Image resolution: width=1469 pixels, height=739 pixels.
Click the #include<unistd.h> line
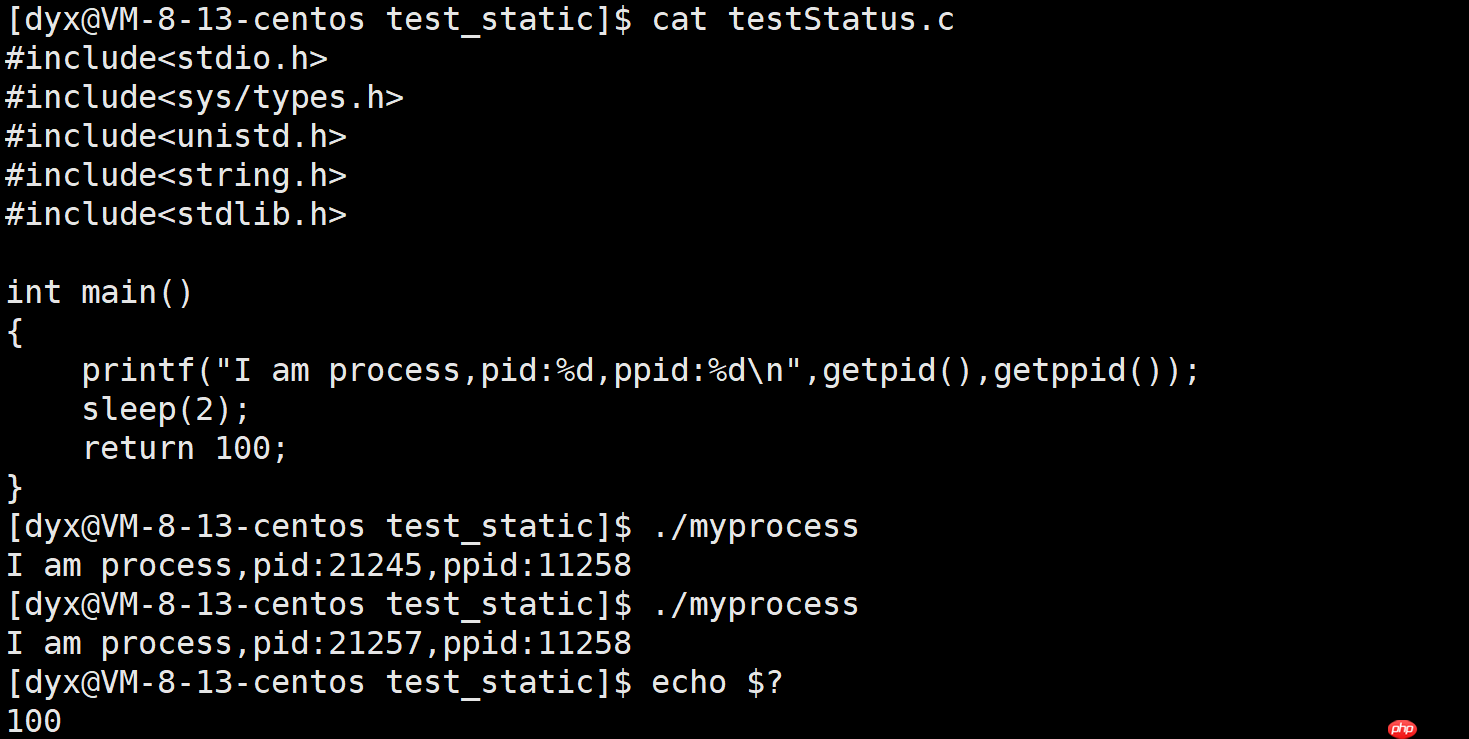tap(176, 136)
